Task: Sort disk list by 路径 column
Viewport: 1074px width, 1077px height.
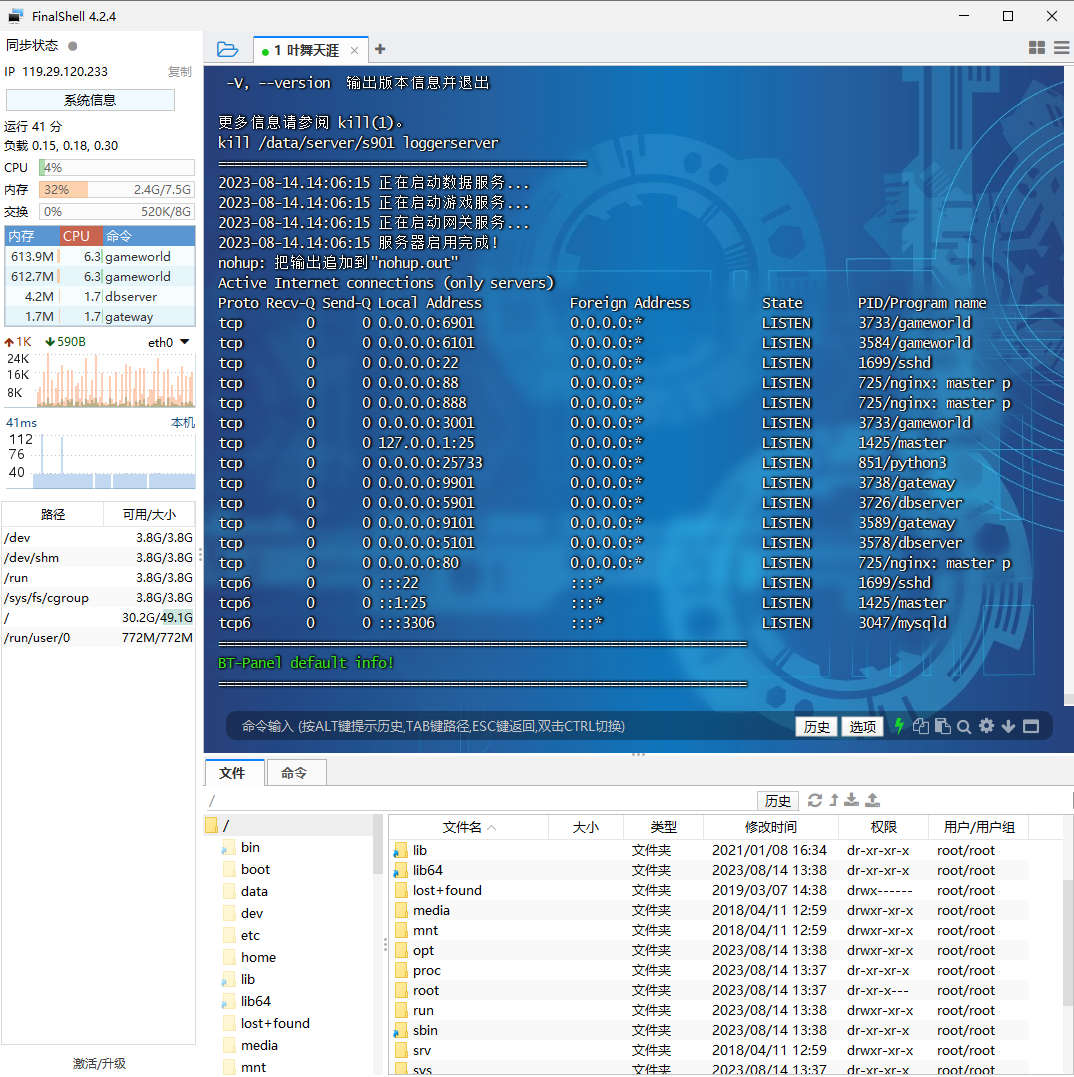Action: coord(53,514)
